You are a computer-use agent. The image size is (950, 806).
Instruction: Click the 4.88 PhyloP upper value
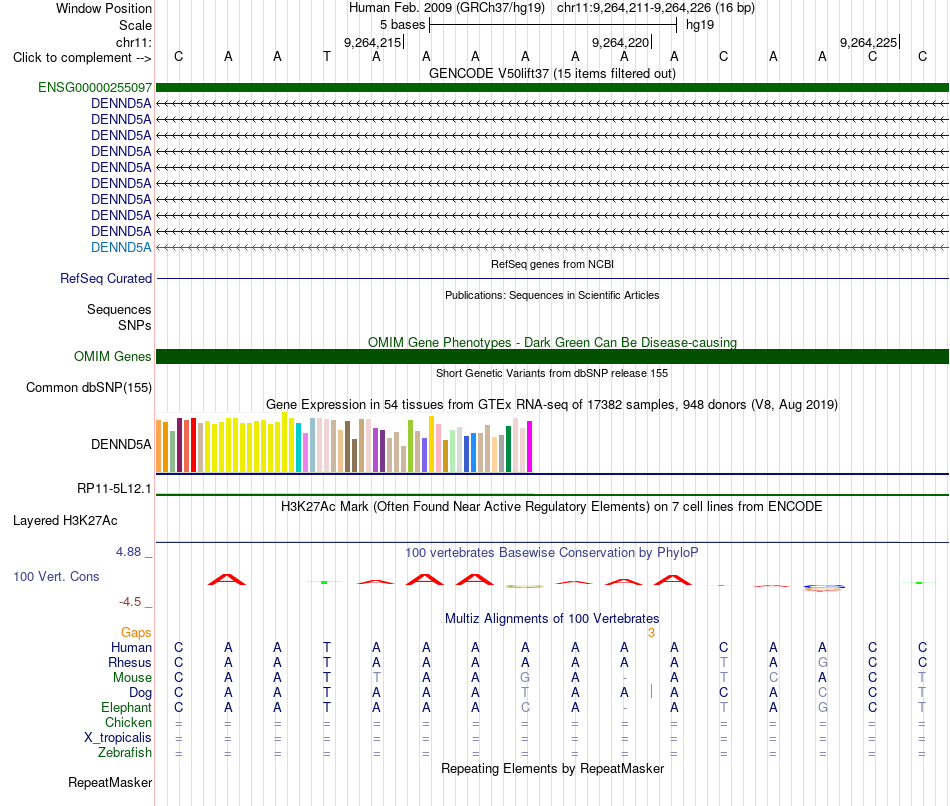coord(128,552)
